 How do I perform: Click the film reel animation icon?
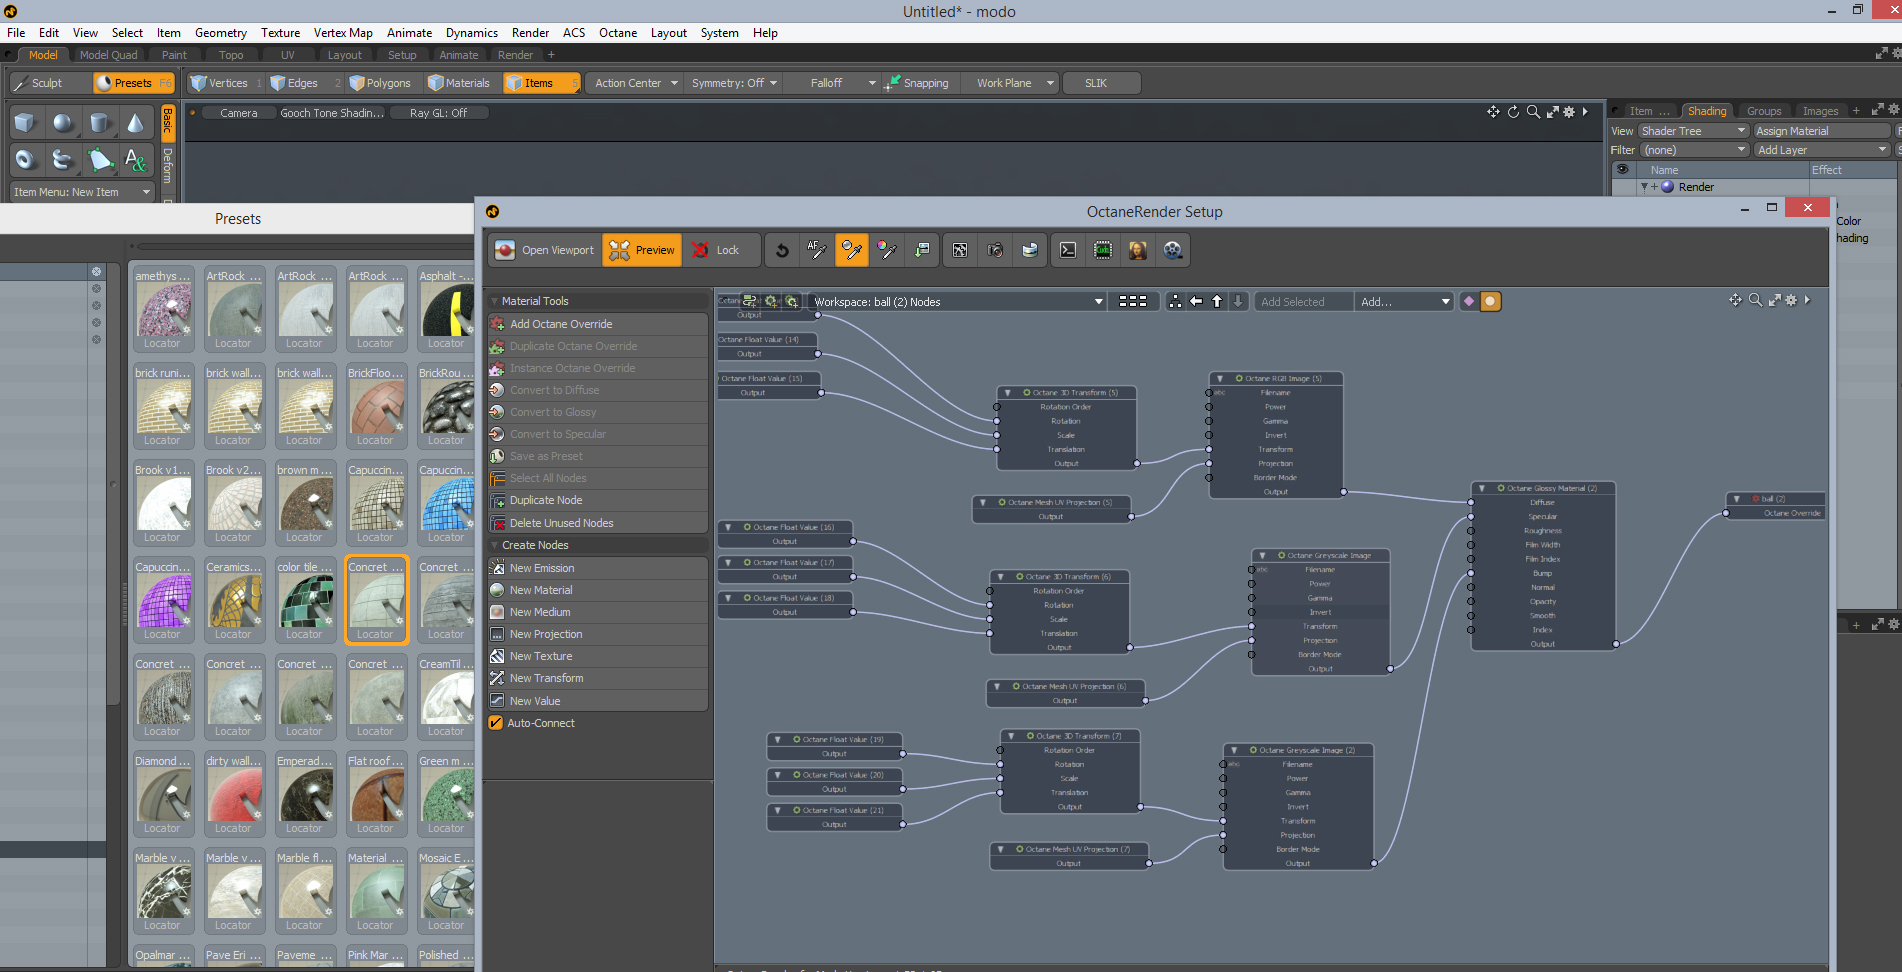[x=1173, y=250]
